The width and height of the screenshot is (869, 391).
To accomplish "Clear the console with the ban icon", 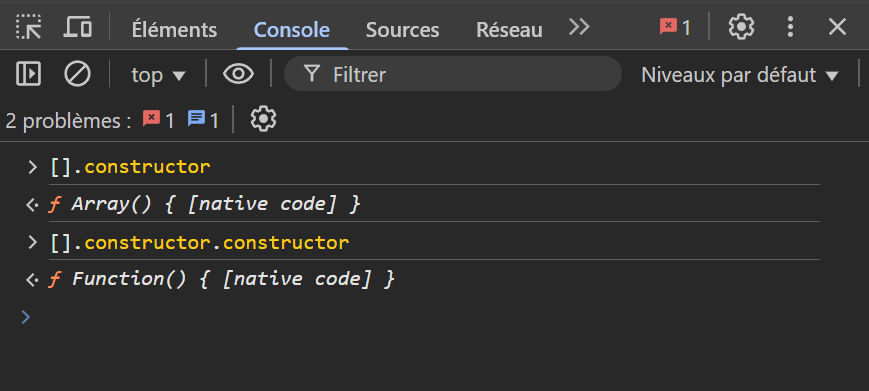I will (77, 74).
